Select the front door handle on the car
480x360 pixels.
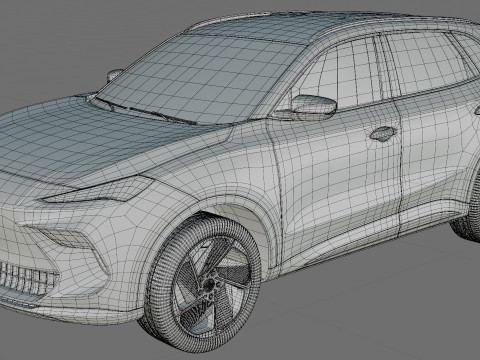point(383,133)
